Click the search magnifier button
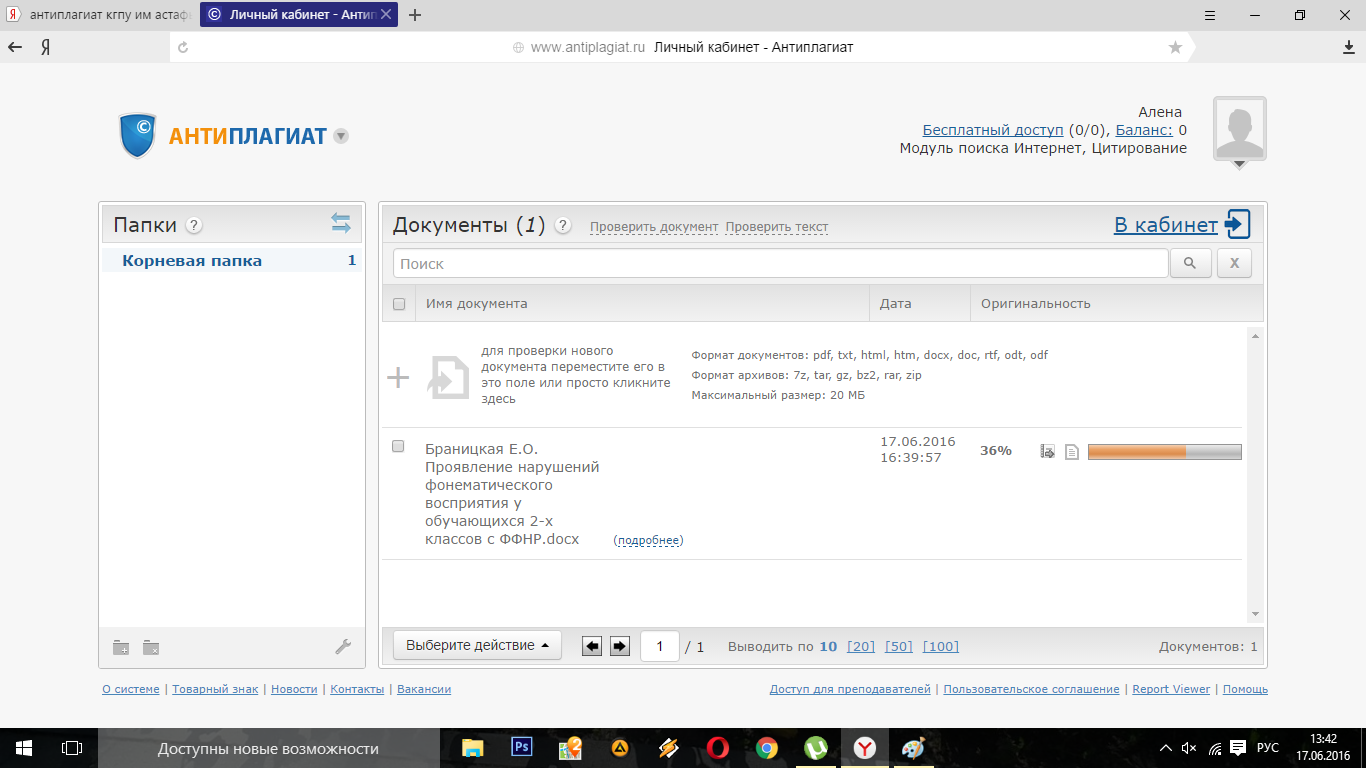This screenshot has width=1366, height=768. [x=1190, y=263]
